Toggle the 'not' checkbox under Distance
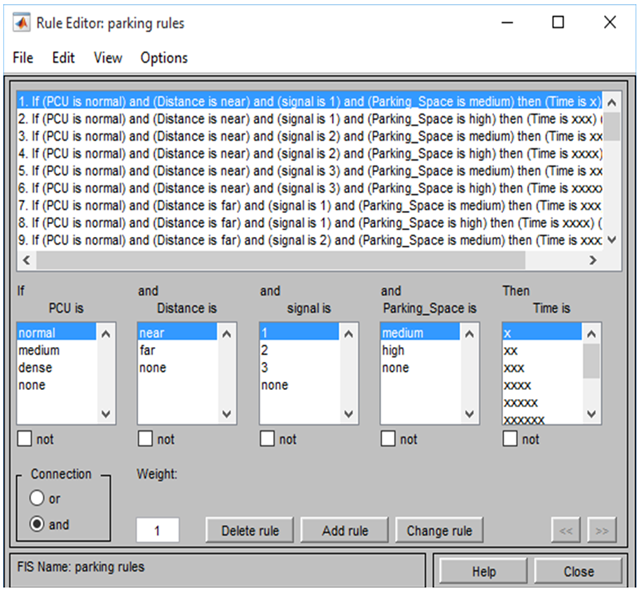Screen dimensions: 640x590 (x=146, y=439)
